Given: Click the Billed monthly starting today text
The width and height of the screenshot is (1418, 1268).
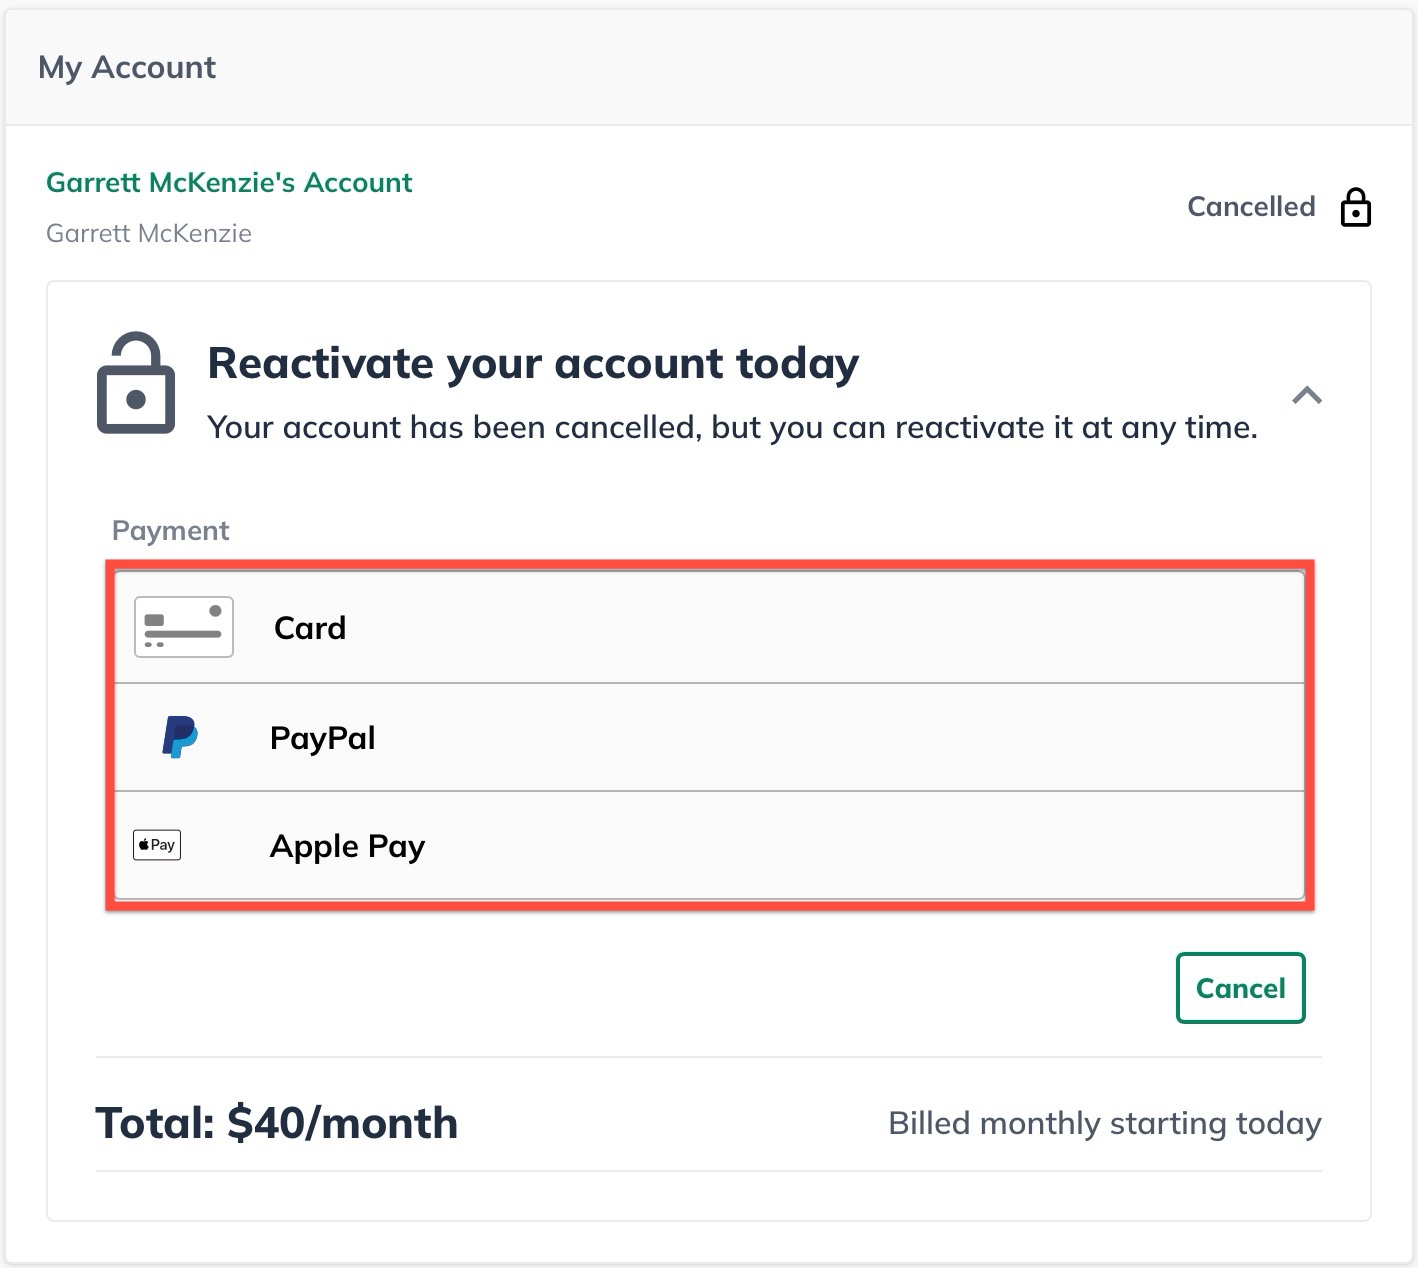Looking at the screenshot, I should [x=1104, y=1123].
